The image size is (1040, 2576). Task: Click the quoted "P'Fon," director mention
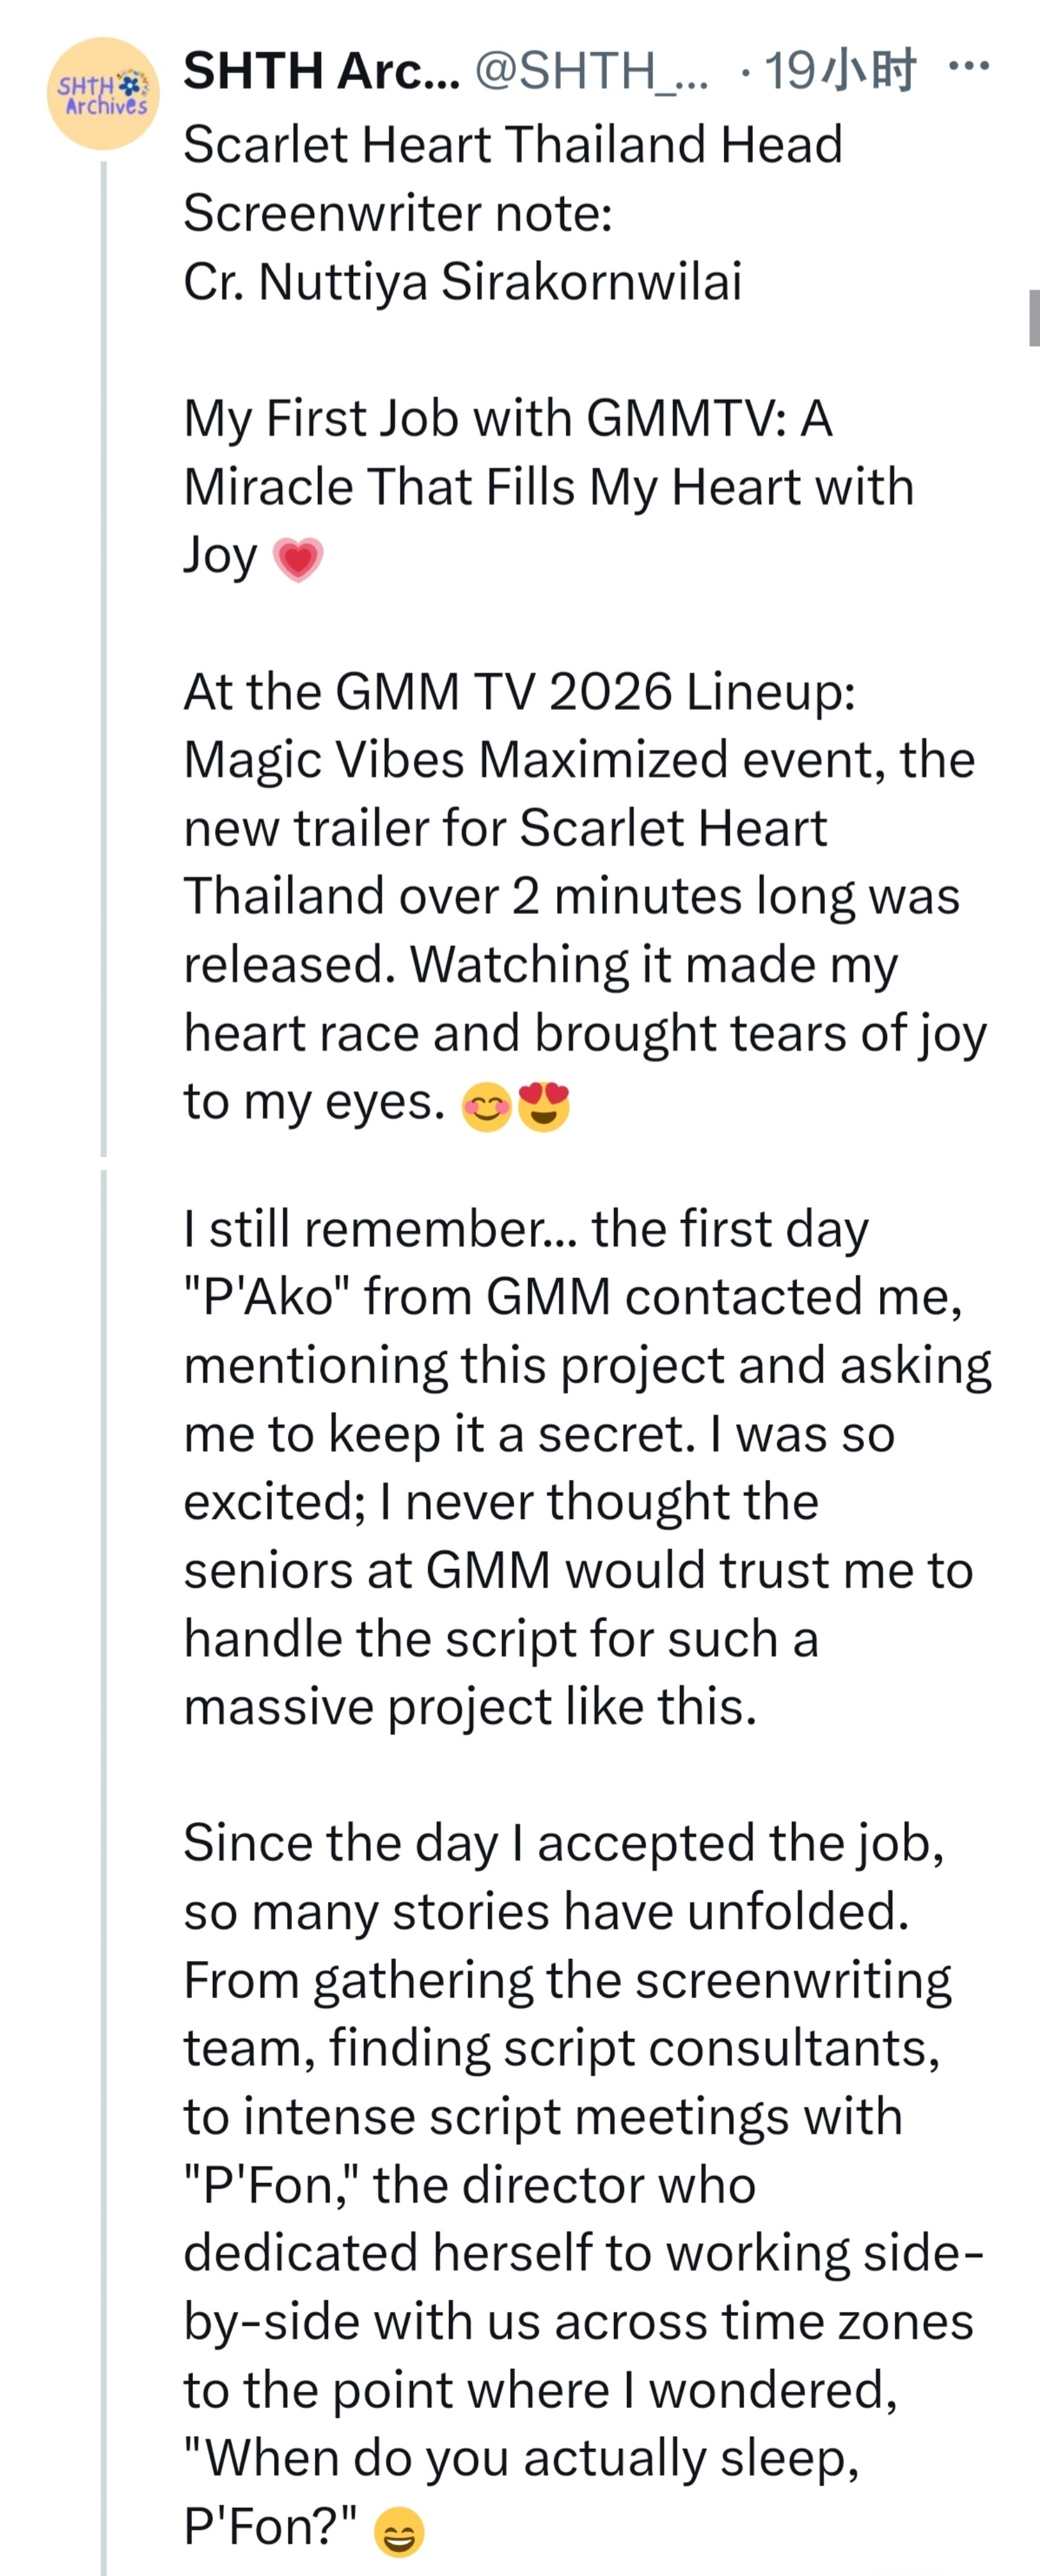270,2185
